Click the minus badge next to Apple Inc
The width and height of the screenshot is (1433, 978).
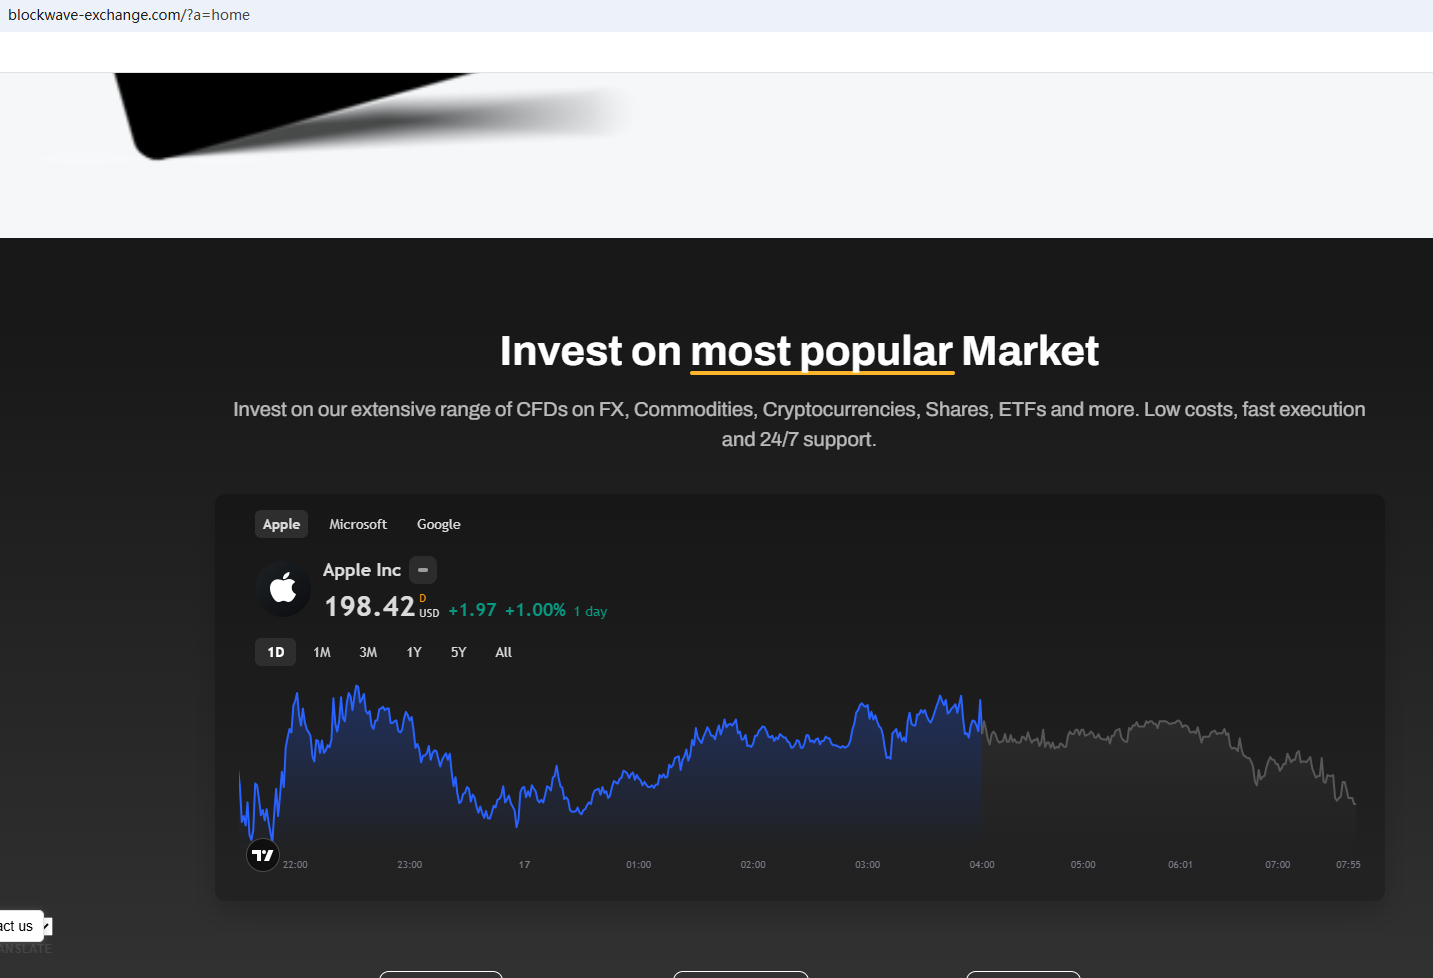point(422,569)
